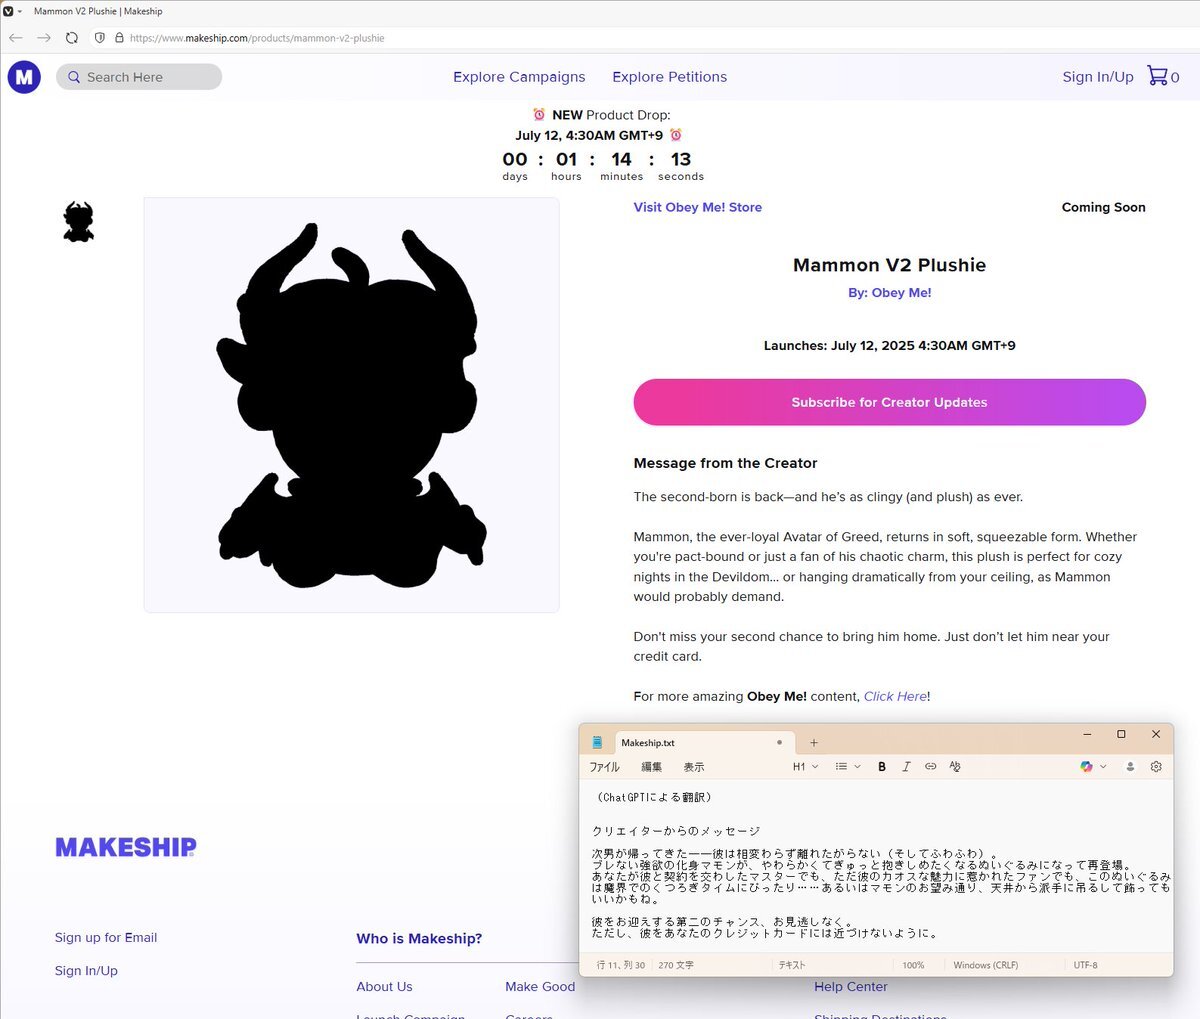Apply italic formatting in Notepad
The height and width of the screenshot is (1019, 1200).
click(x=906, y=767)
